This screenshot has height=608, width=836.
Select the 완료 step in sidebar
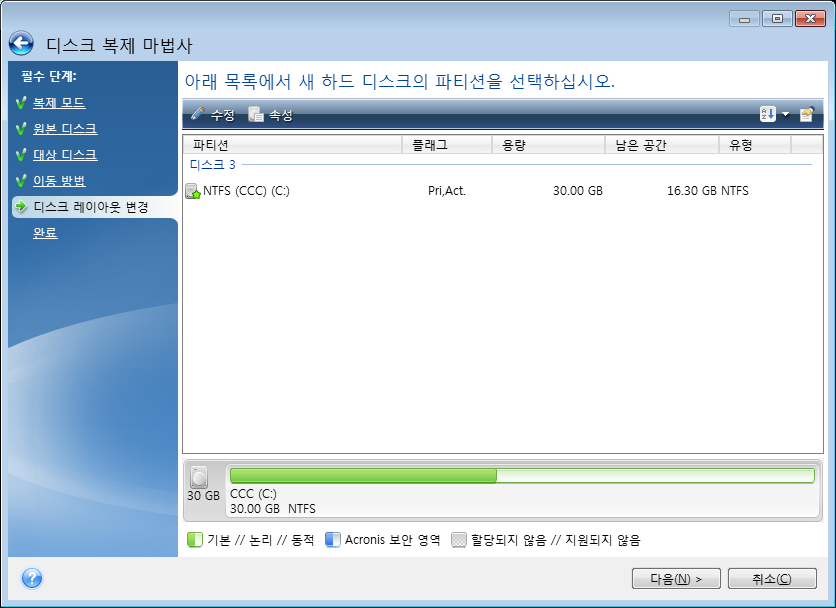pyautogui.click(x=45, y=233)
